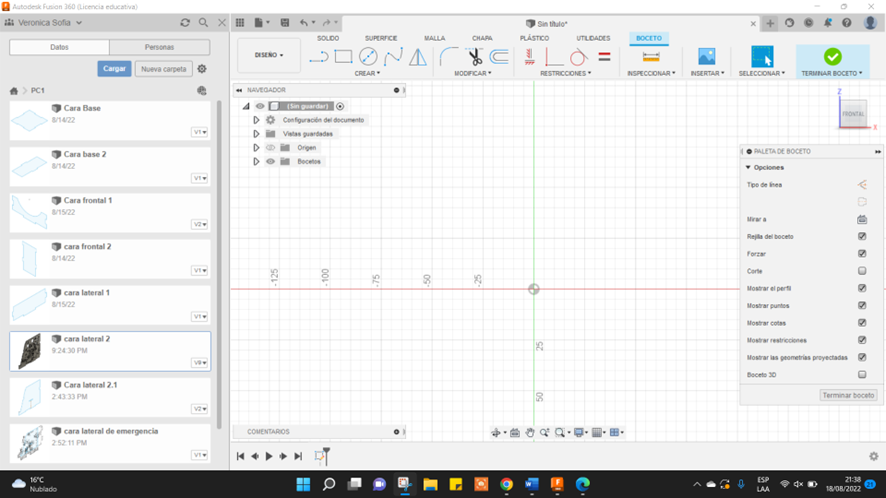Screen dimensions: 886x498
Task: Open the cara lateral 2 thumbnail
Action: pos(29,351)
